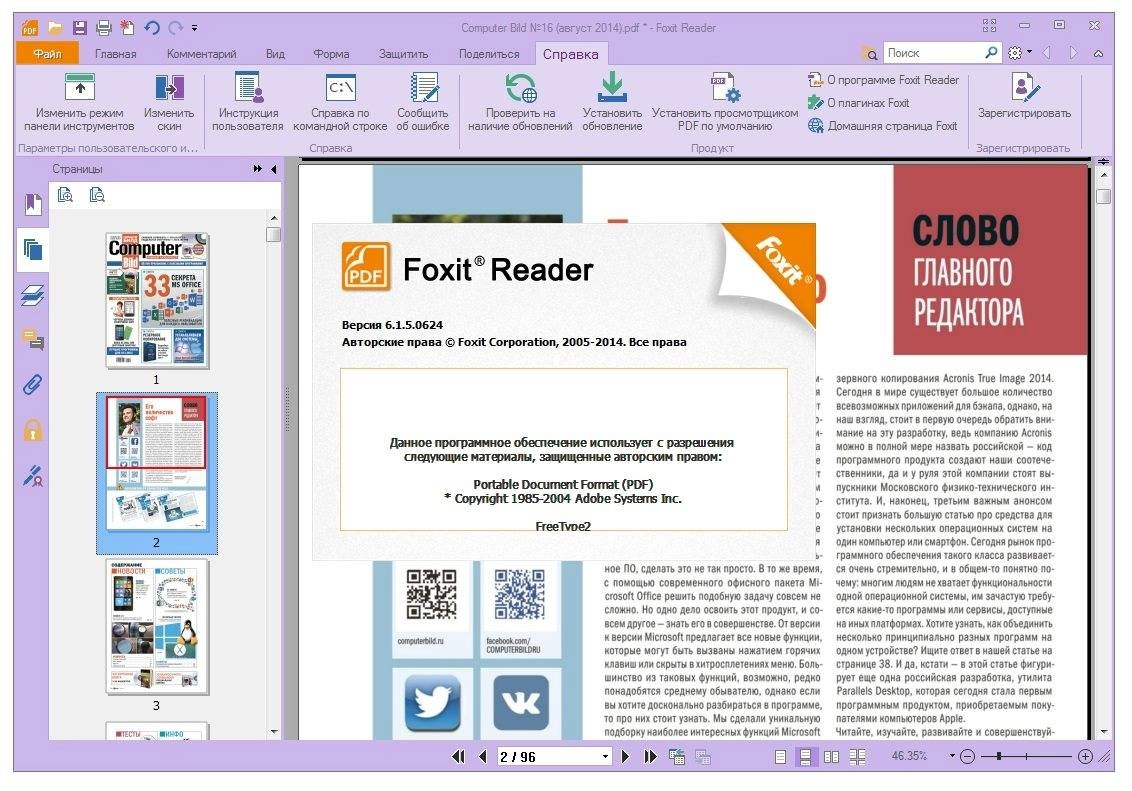This screenshot has width=1132, height=791.
Task: Zoom in with the plus button
Action: point(1084,756)
